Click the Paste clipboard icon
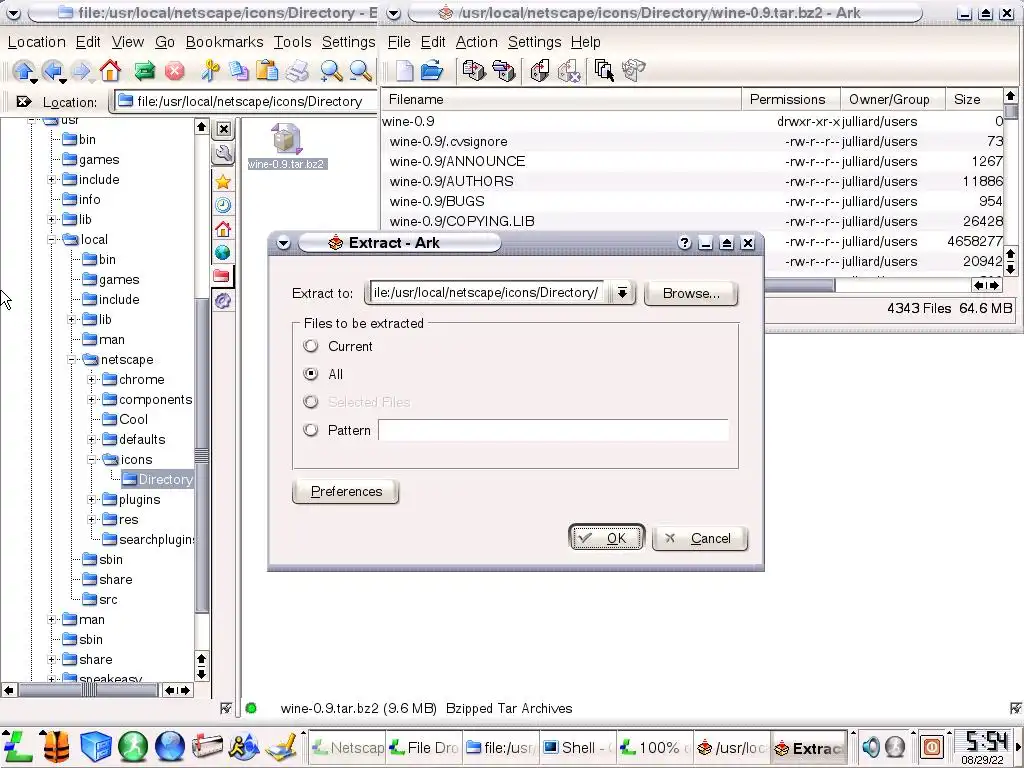Screen dimensions: 1024x768 coord(267,71)
